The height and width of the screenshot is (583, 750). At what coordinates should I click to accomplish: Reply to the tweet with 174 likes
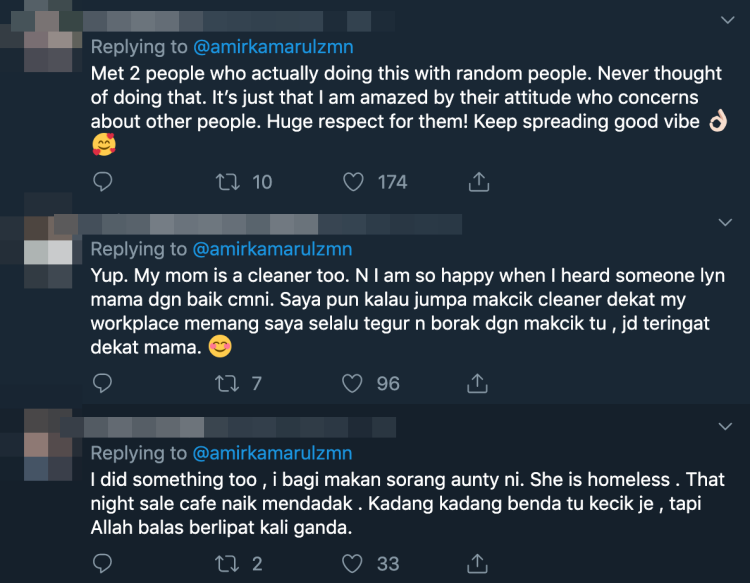(x=102, y=181)
